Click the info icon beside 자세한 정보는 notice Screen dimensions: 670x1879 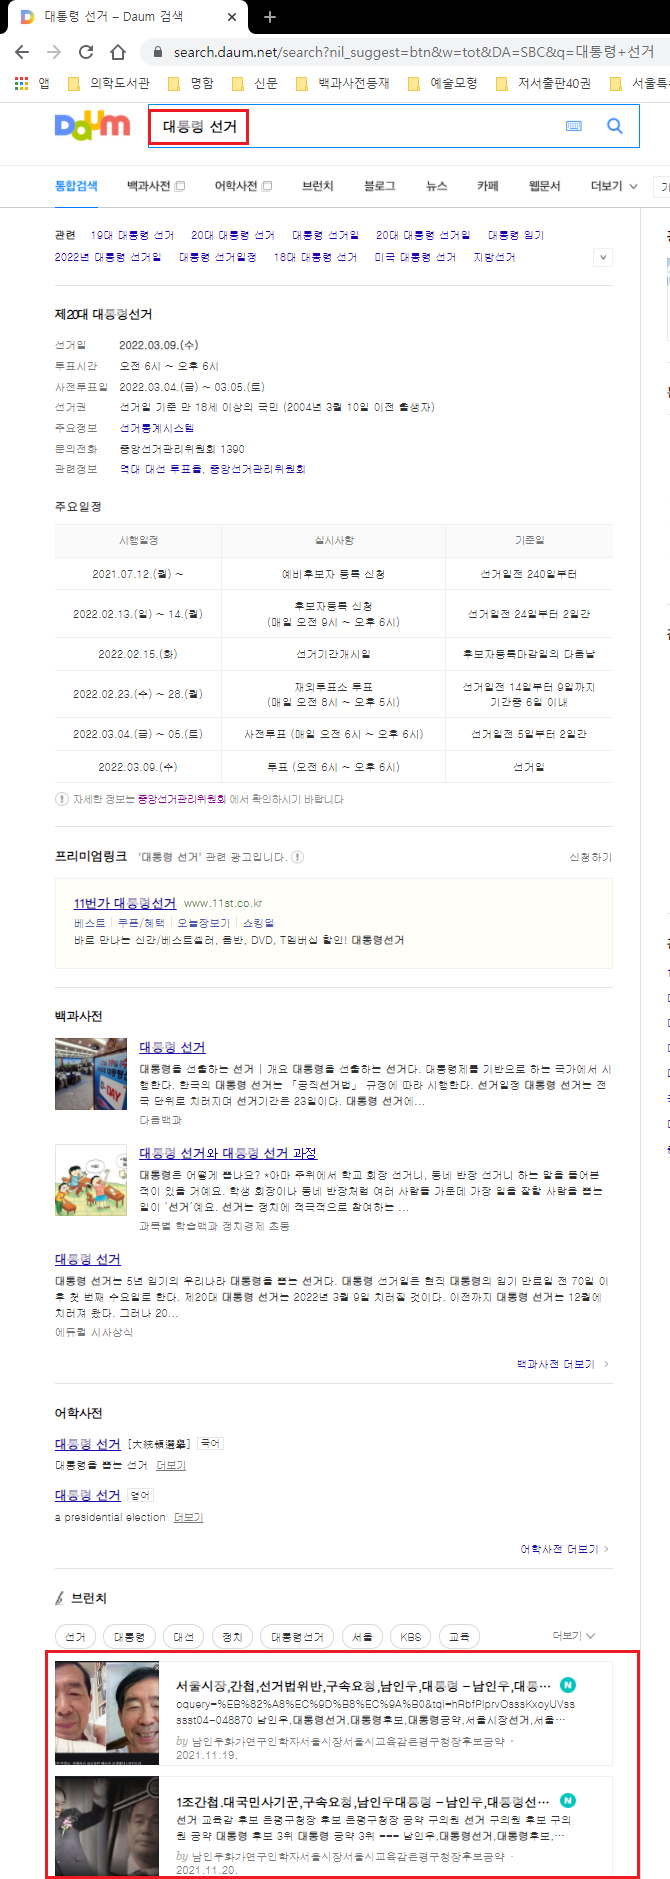62,799
